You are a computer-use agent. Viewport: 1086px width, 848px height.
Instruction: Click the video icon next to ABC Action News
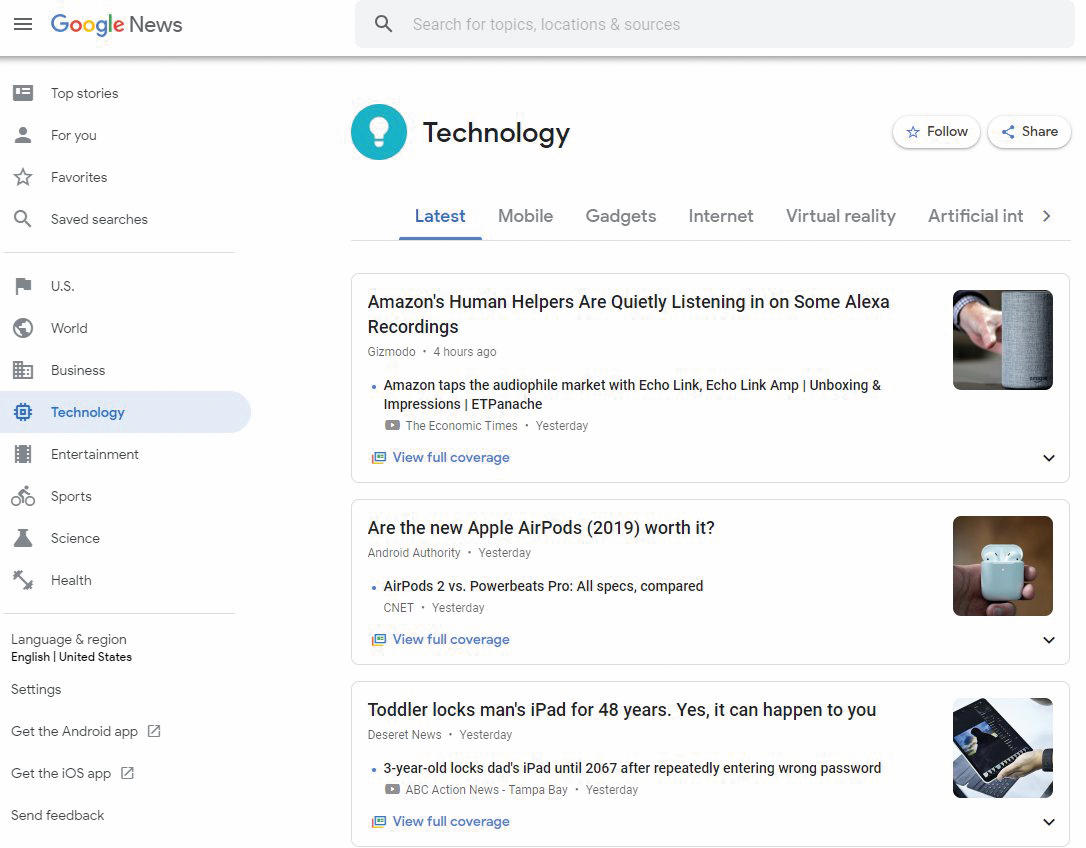click(x=392, y=789)
